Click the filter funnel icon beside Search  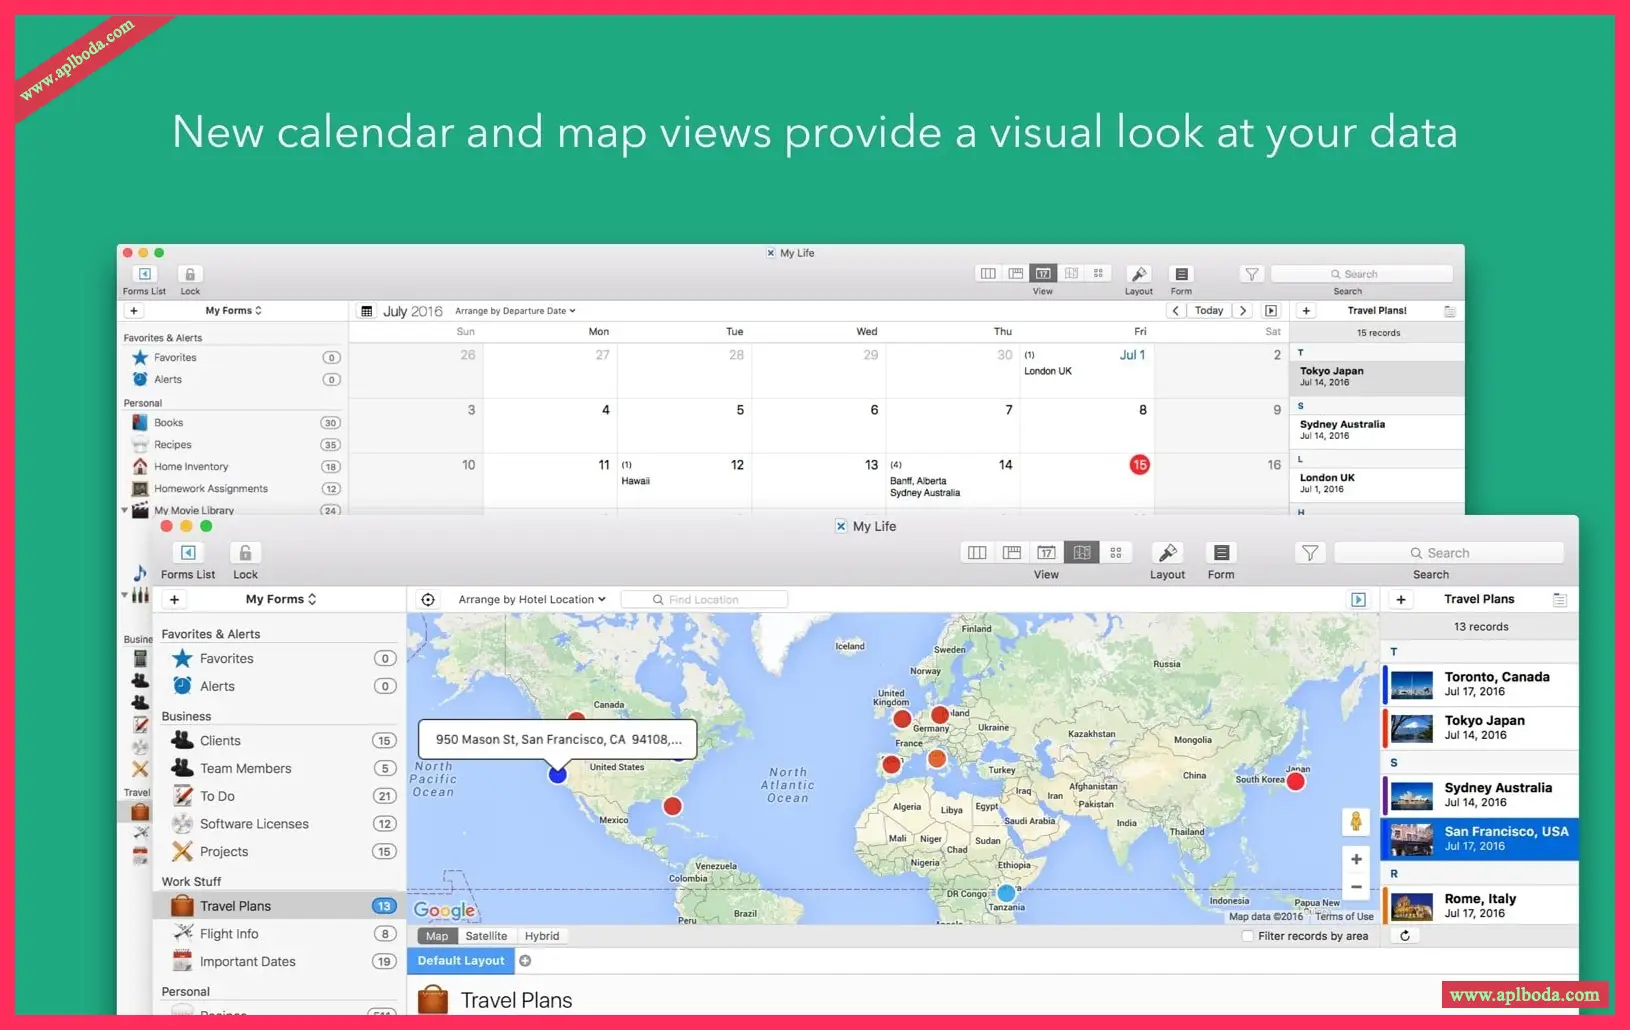[1309, 553]
